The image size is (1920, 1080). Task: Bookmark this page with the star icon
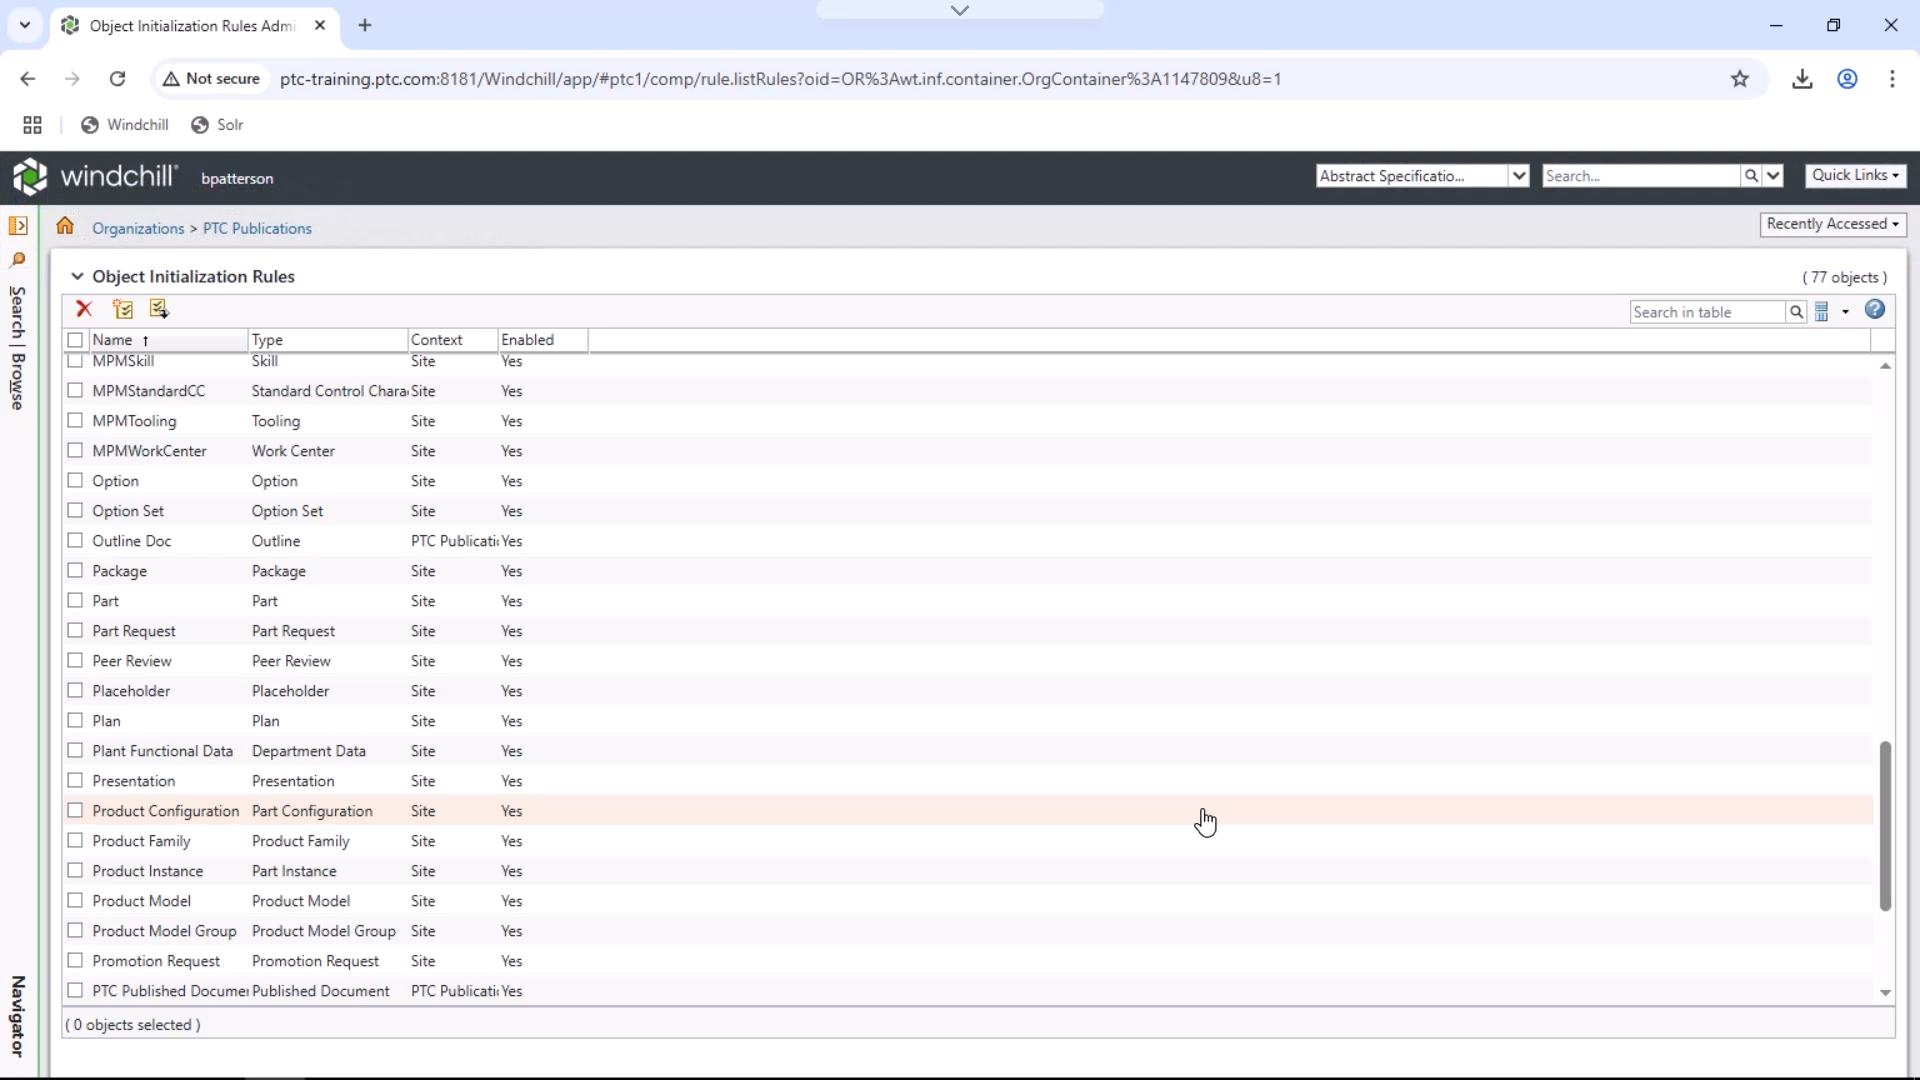tap(1740, 79)
